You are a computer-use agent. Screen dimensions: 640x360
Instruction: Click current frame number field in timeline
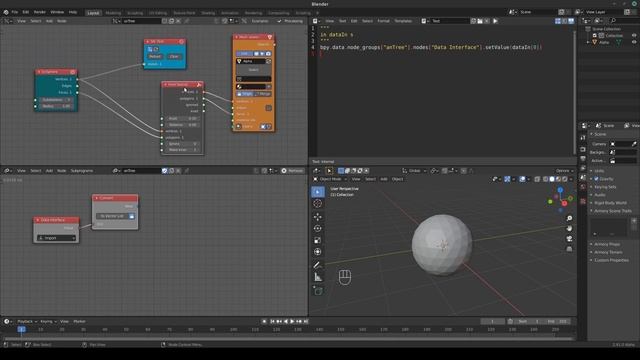pyautogui.click(x=492, y=322)
